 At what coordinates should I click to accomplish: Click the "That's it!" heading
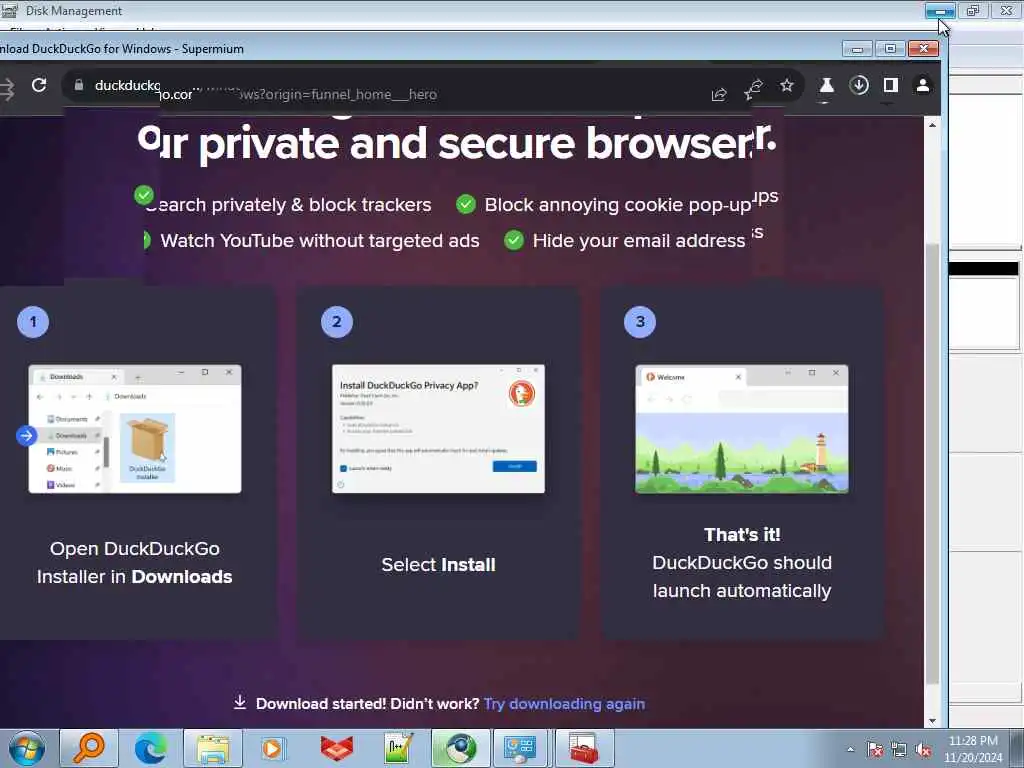(742, 535)
